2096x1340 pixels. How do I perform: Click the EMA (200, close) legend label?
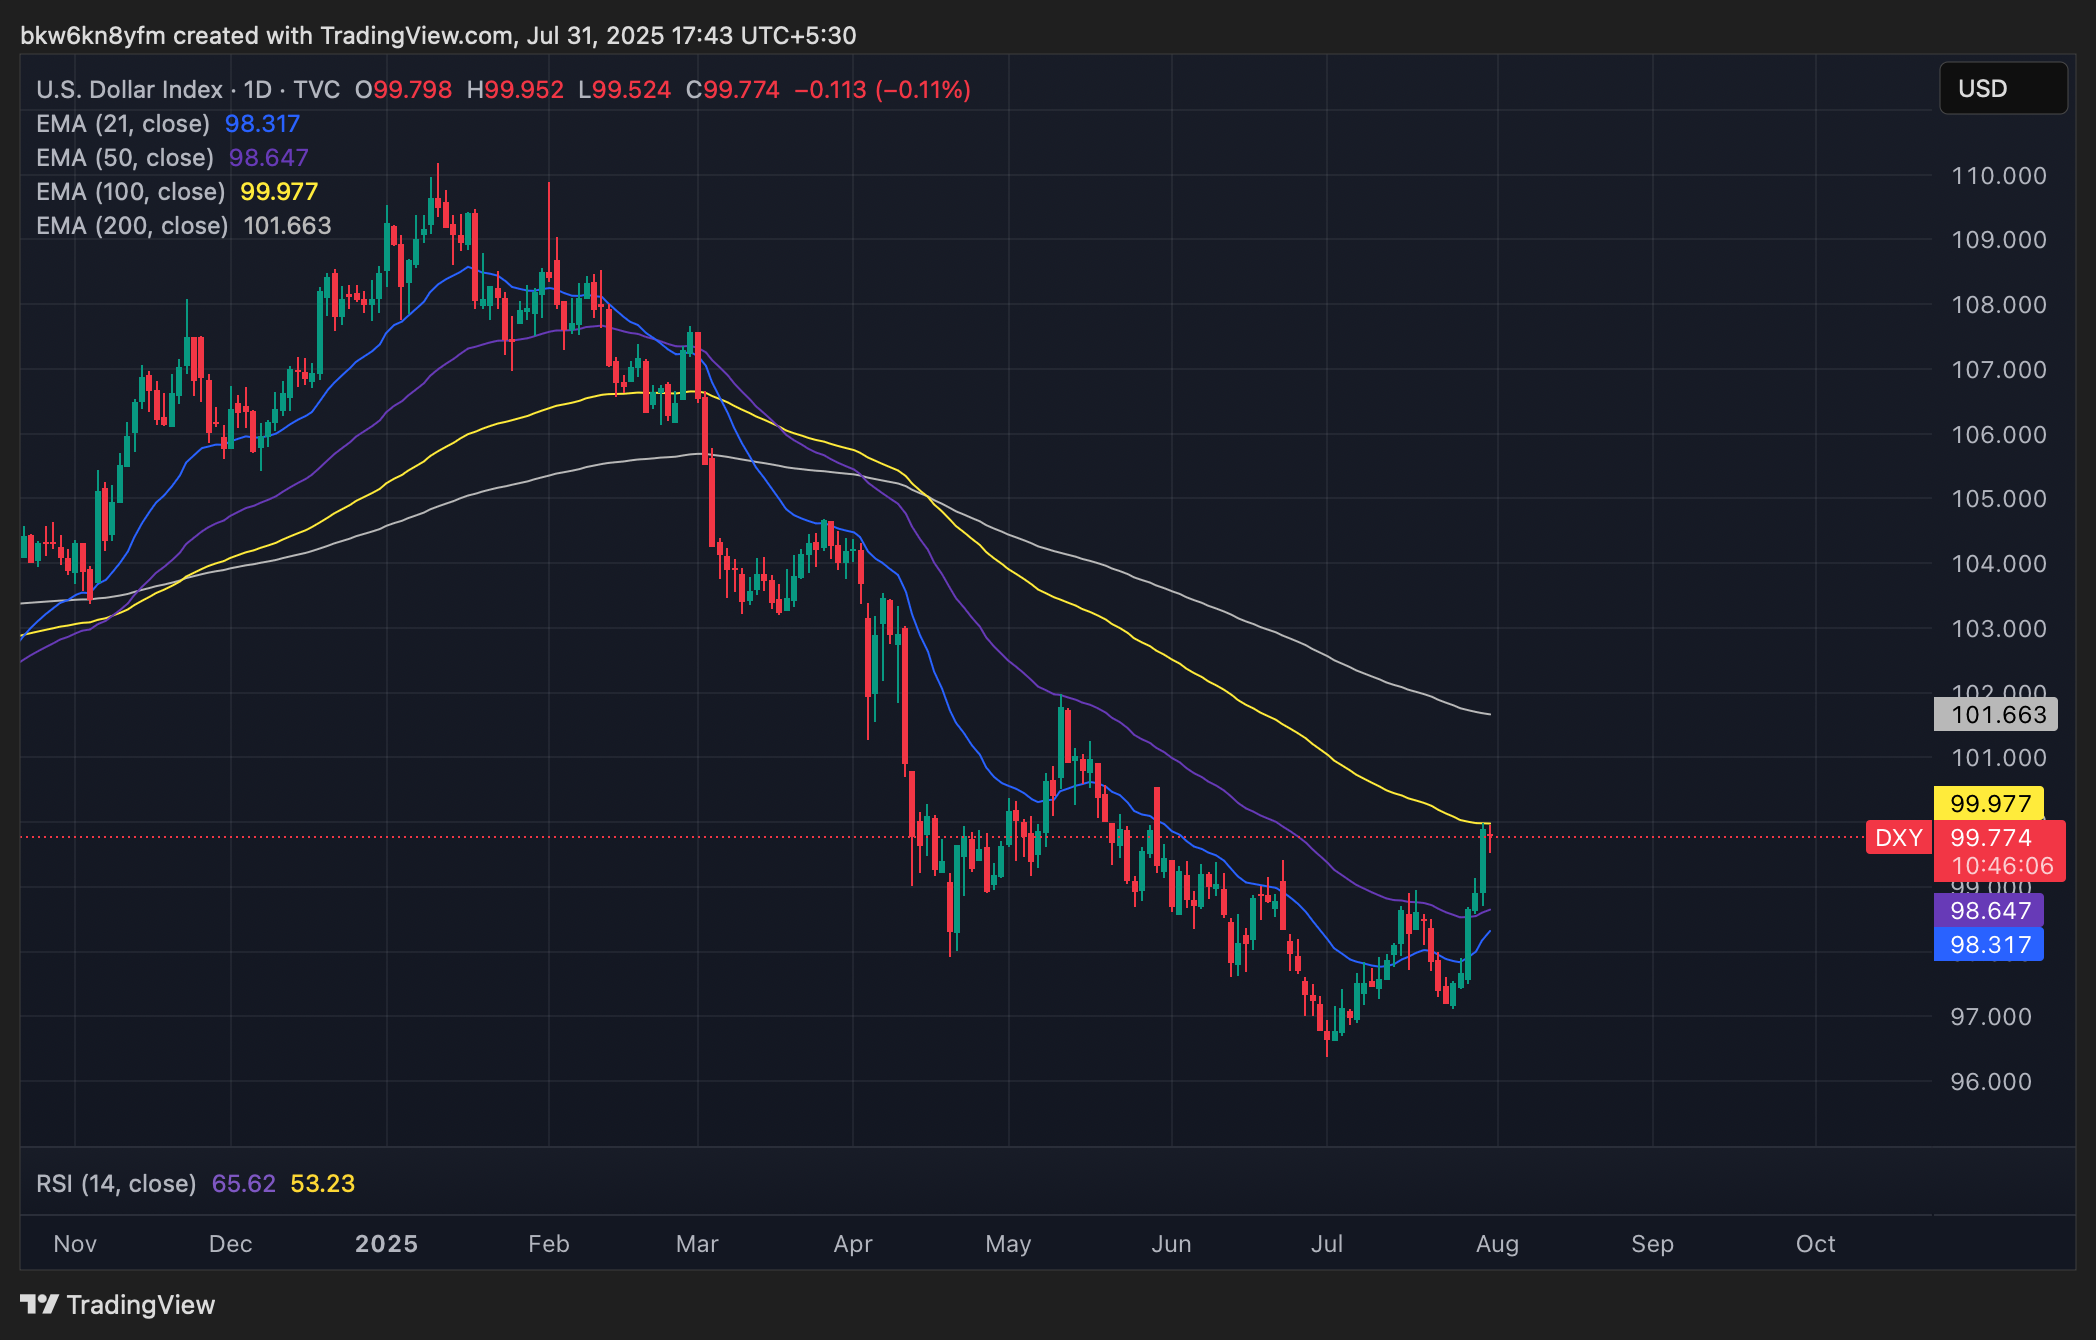[x=132, y=226]
